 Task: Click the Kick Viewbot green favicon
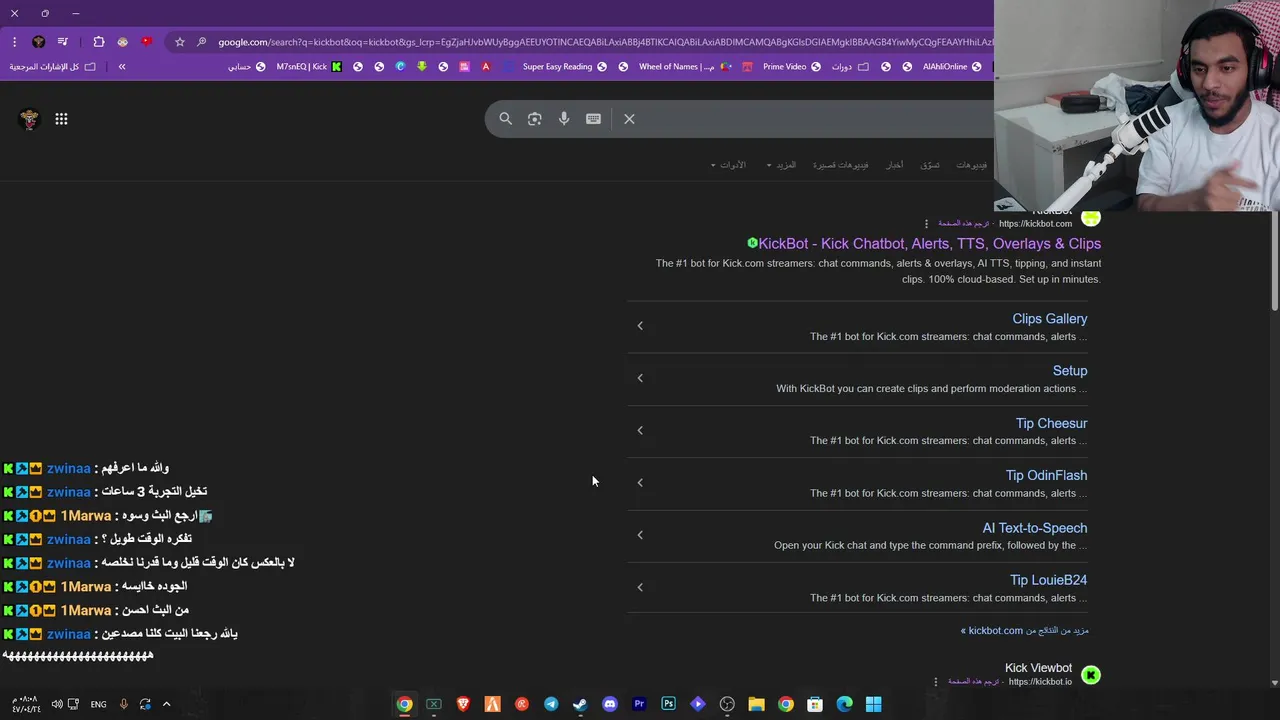1091,676
